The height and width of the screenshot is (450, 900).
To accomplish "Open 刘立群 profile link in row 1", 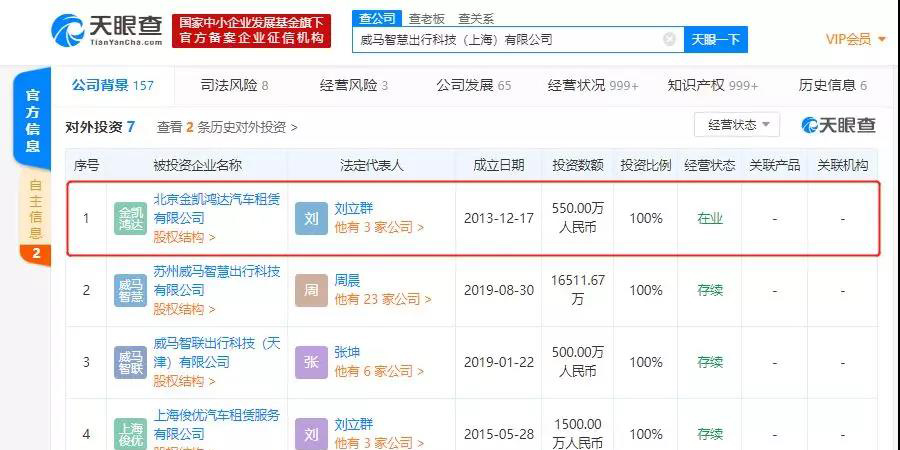I will coord(354,208).
